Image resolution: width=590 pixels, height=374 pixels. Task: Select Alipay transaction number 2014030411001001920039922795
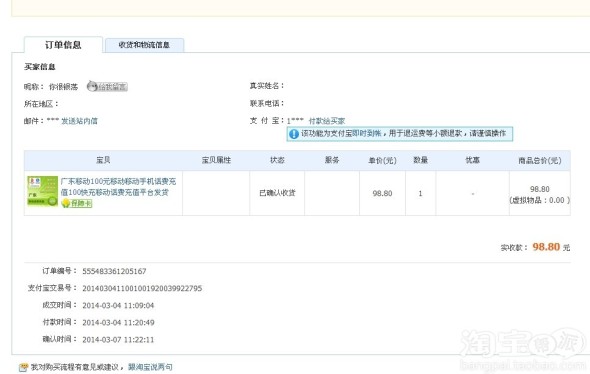coord(142,288)
